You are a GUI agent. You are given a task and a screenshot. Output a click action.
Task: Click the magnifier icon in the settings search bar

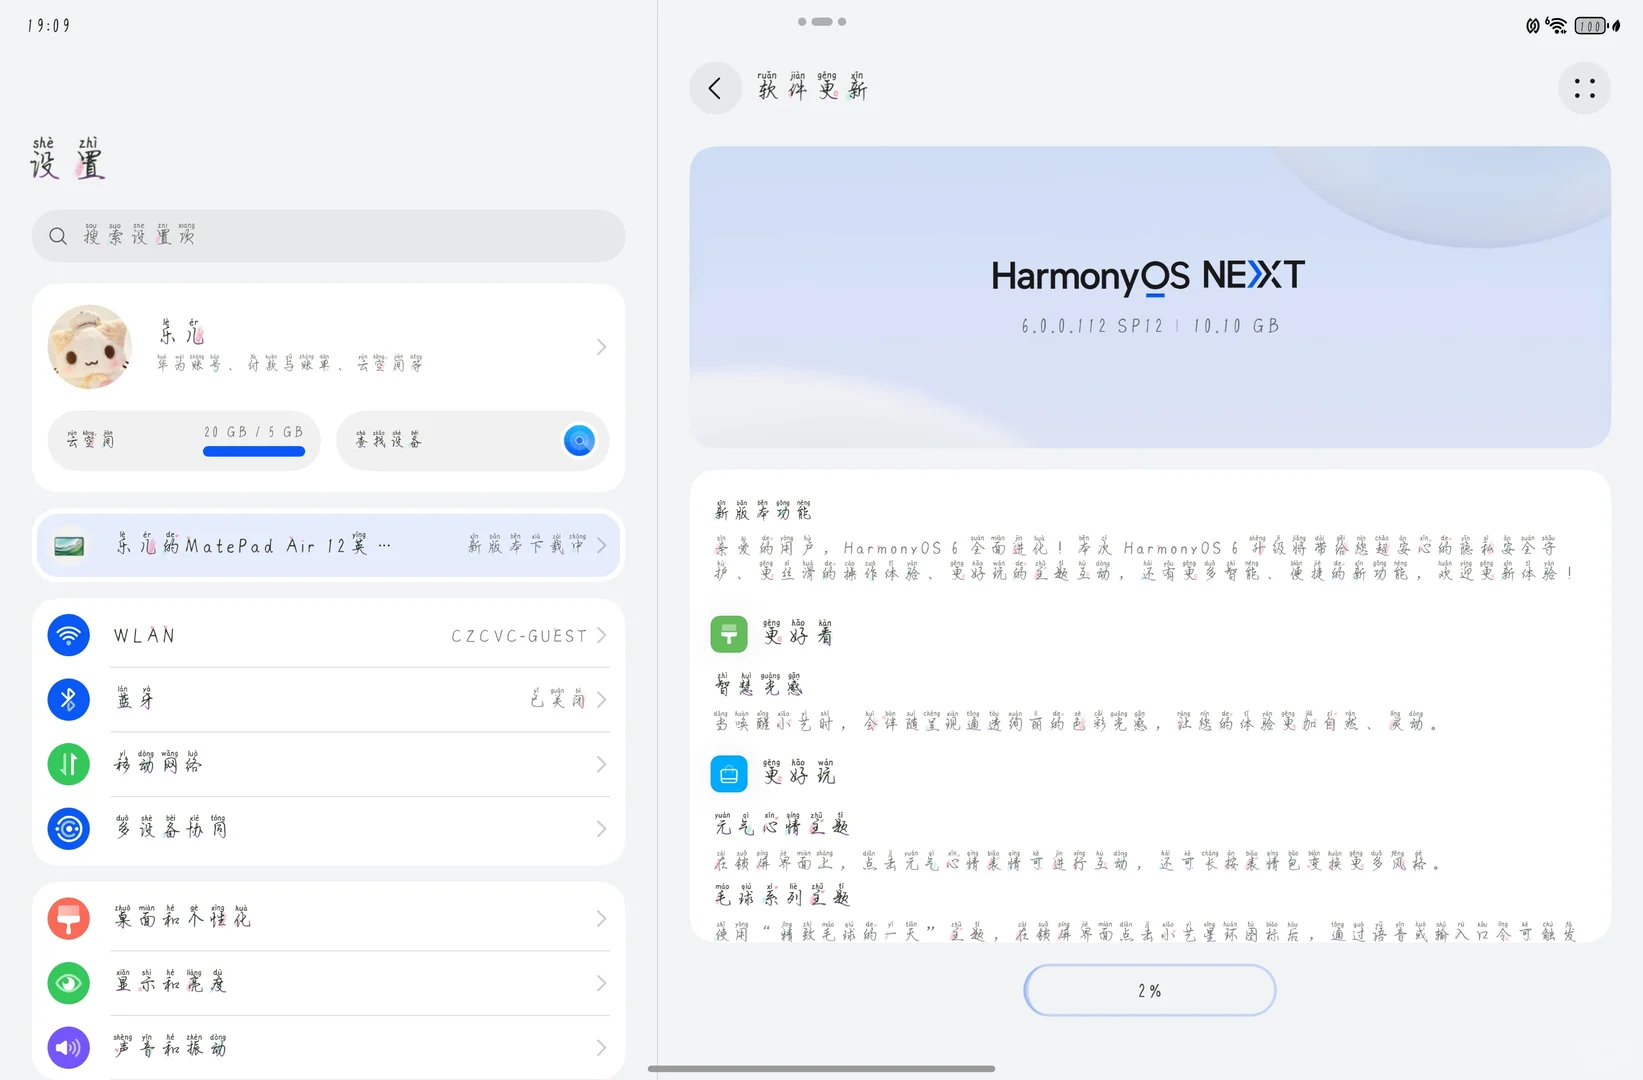point(58,236)
